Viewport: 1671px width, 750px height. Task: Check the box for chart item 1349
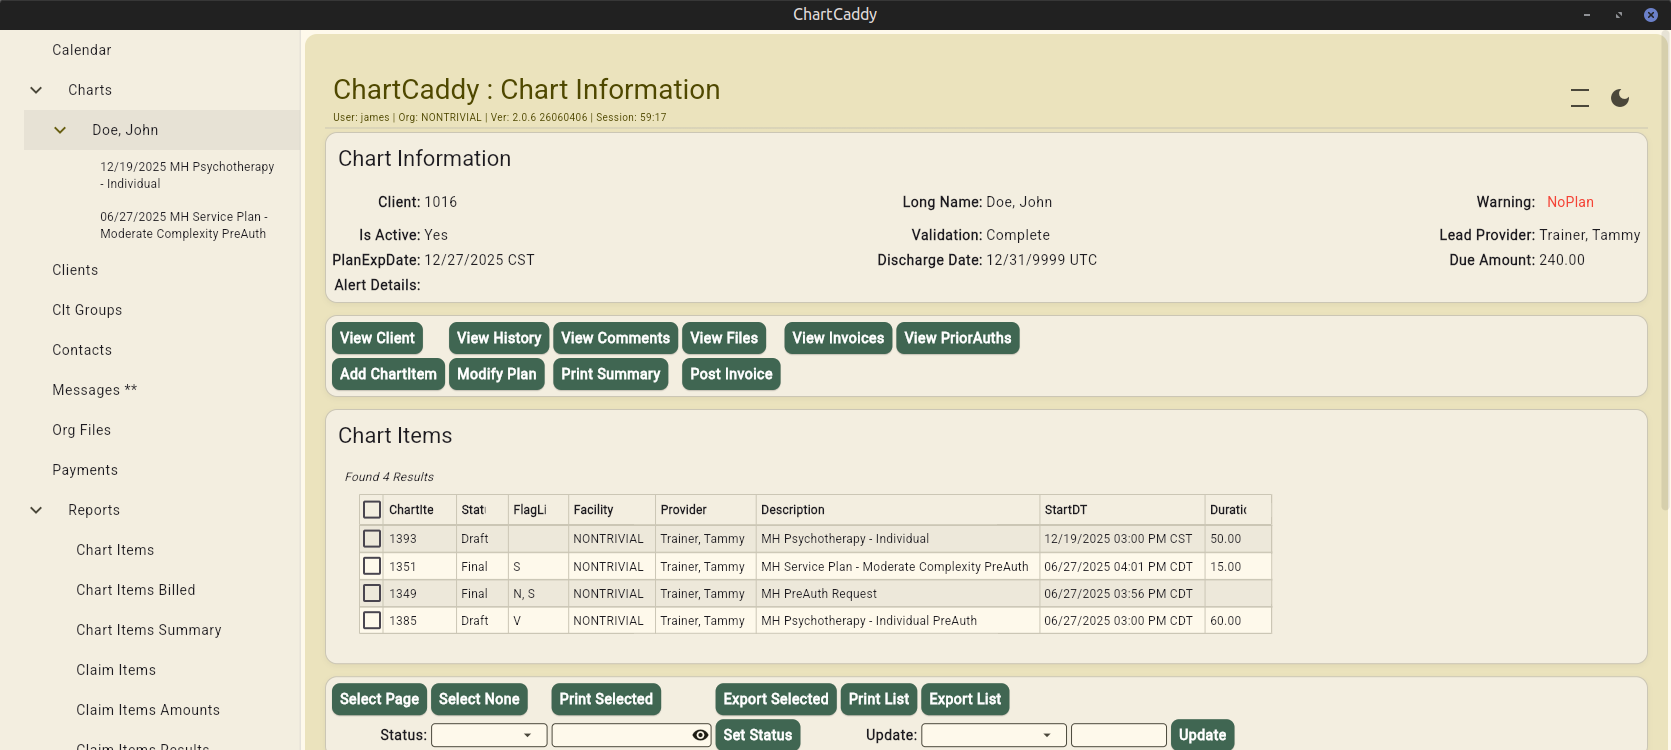click(372, 593)
